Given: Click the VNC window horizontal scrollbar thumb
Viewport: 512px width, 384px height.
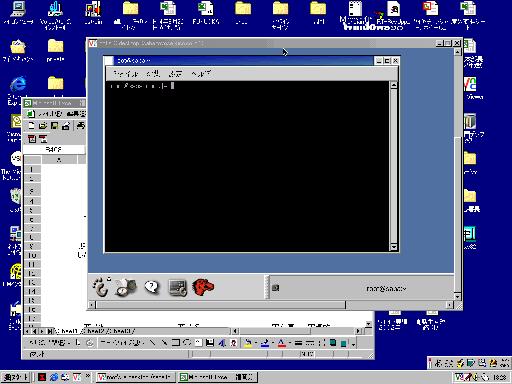Looking at the screenshot, I should [x=221, y=305].
